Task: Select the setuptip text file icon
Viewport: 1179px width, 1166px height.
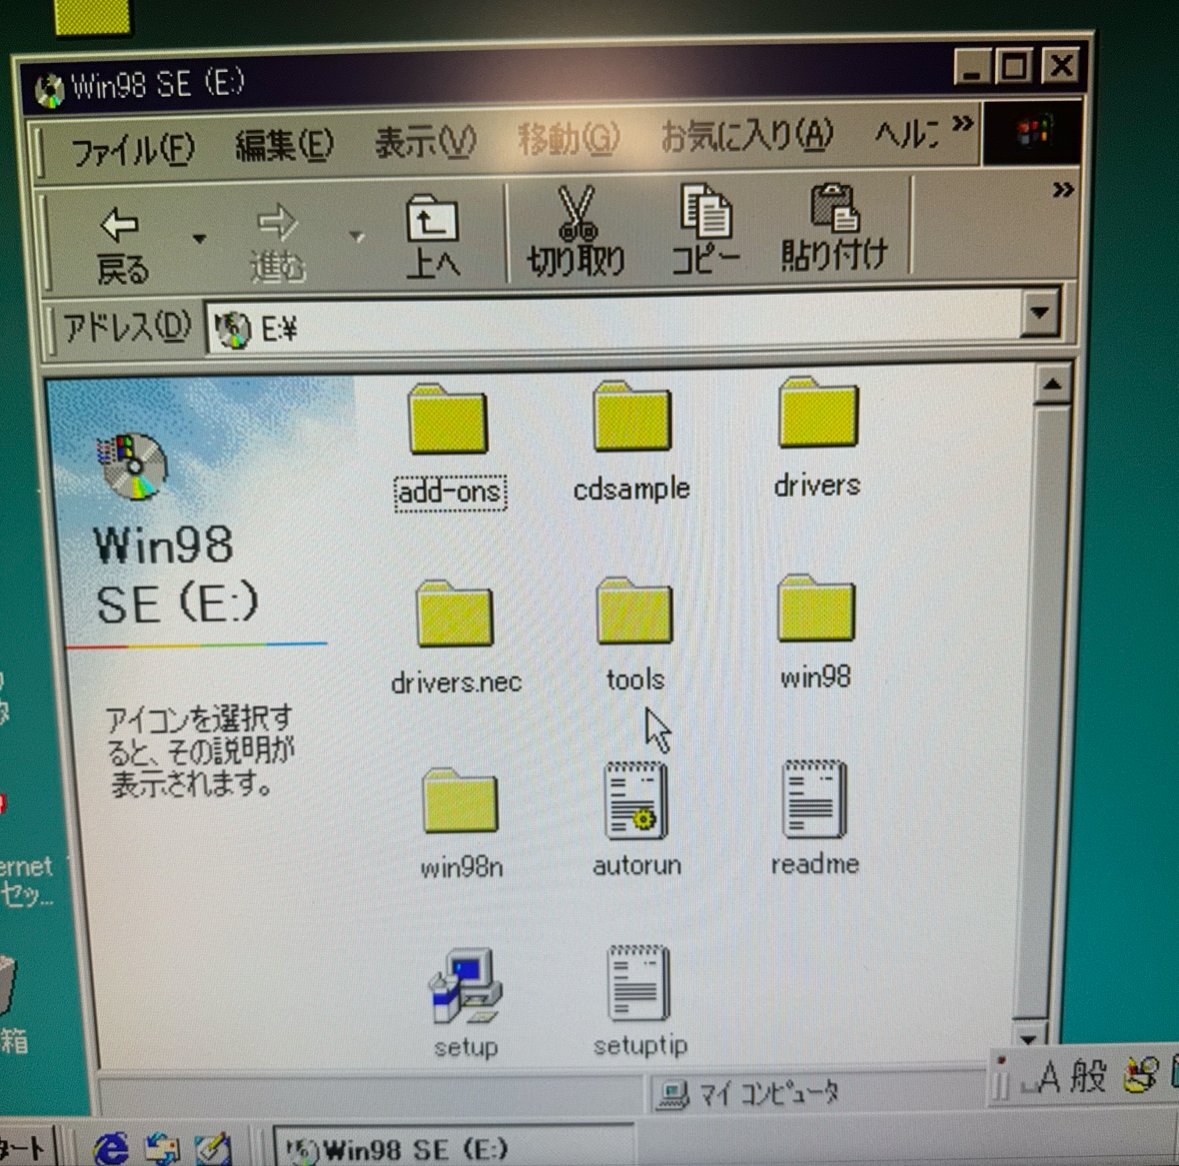Action: tap(638, 983)
